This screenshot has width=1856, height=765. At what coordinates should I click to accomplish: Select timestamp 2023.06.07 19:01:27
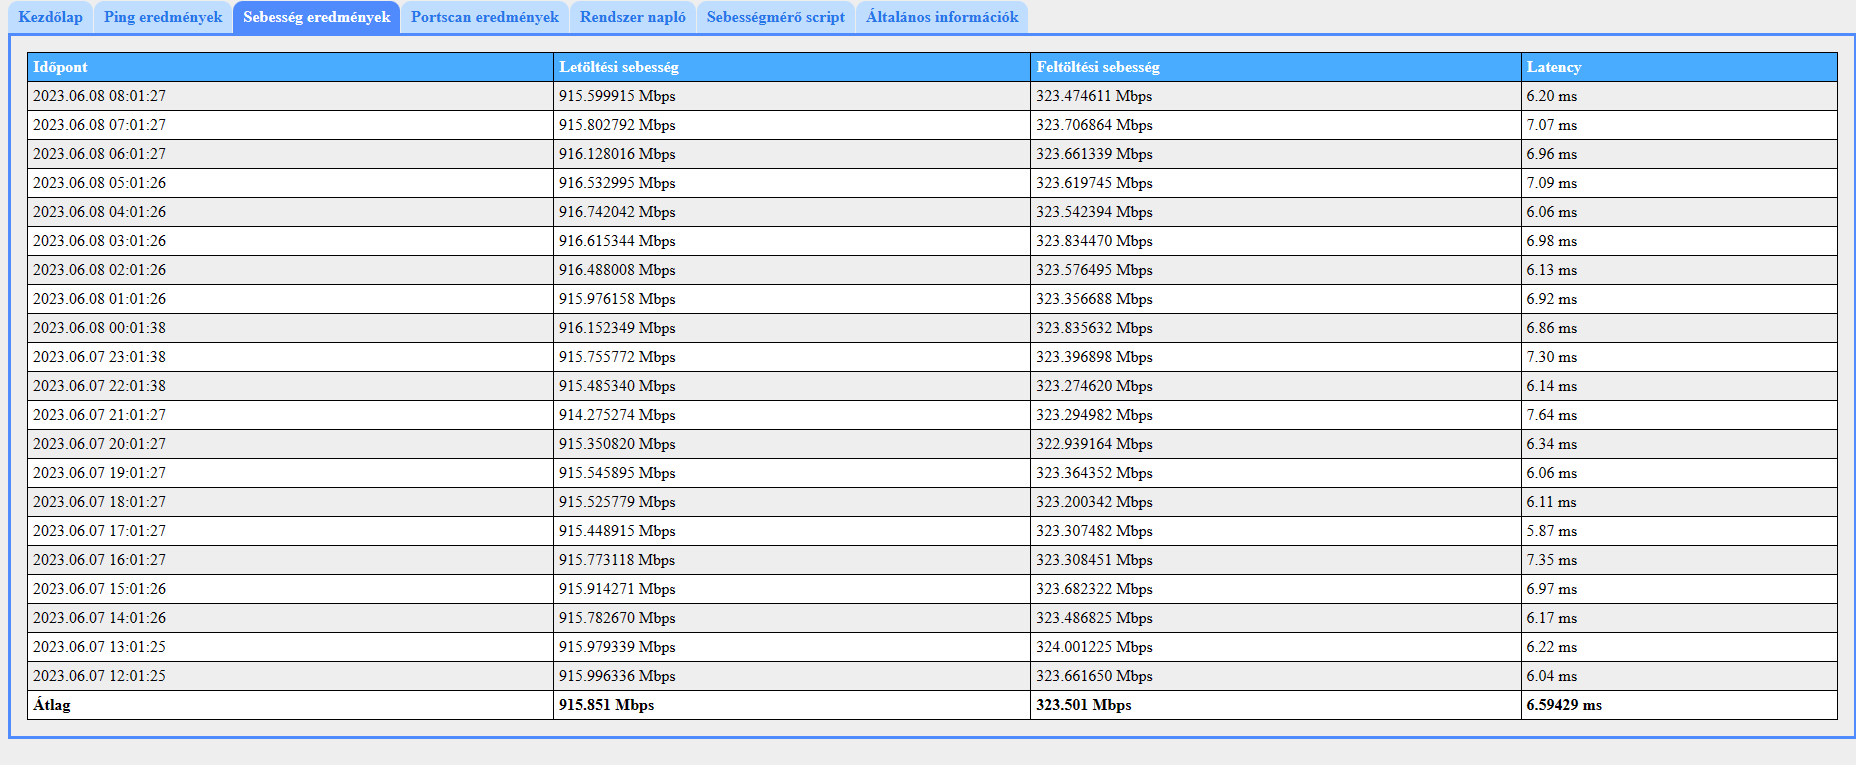pyautogui.click(x=100, y=473)
